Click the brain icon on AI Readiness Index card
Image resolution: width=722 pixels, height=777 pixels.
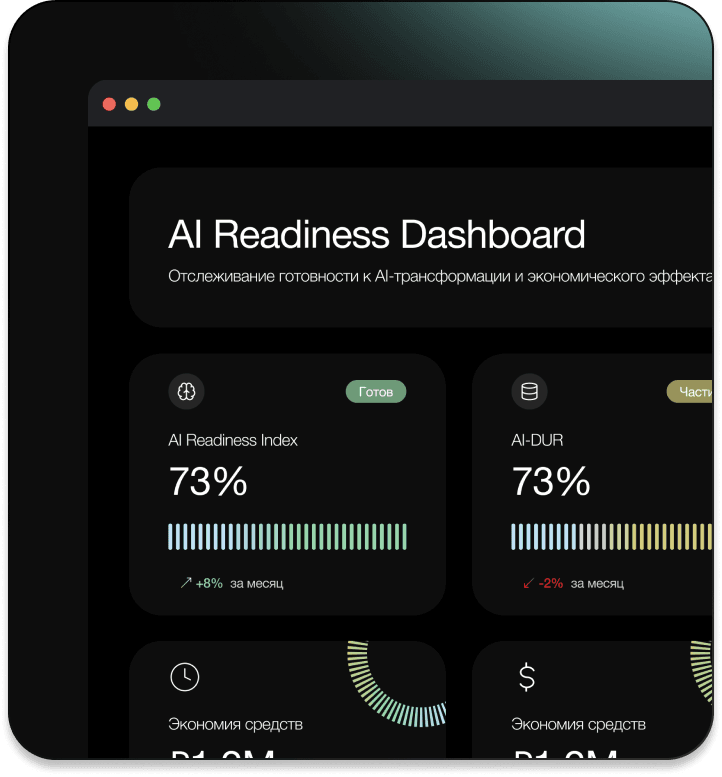click(x=186, y=391)
